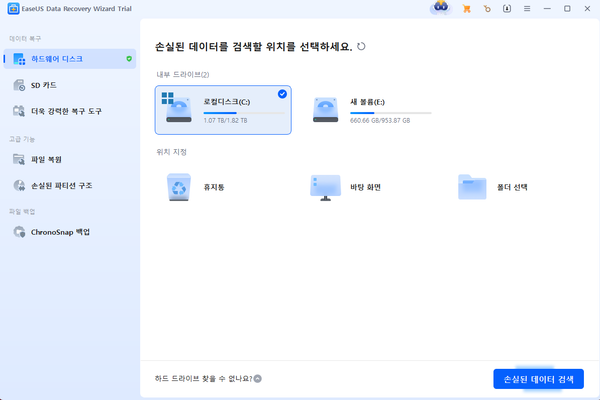Open the 하드웨어 디스크 sidebar section
Screen dimensions: 600x400
click(x=70, y=59)
